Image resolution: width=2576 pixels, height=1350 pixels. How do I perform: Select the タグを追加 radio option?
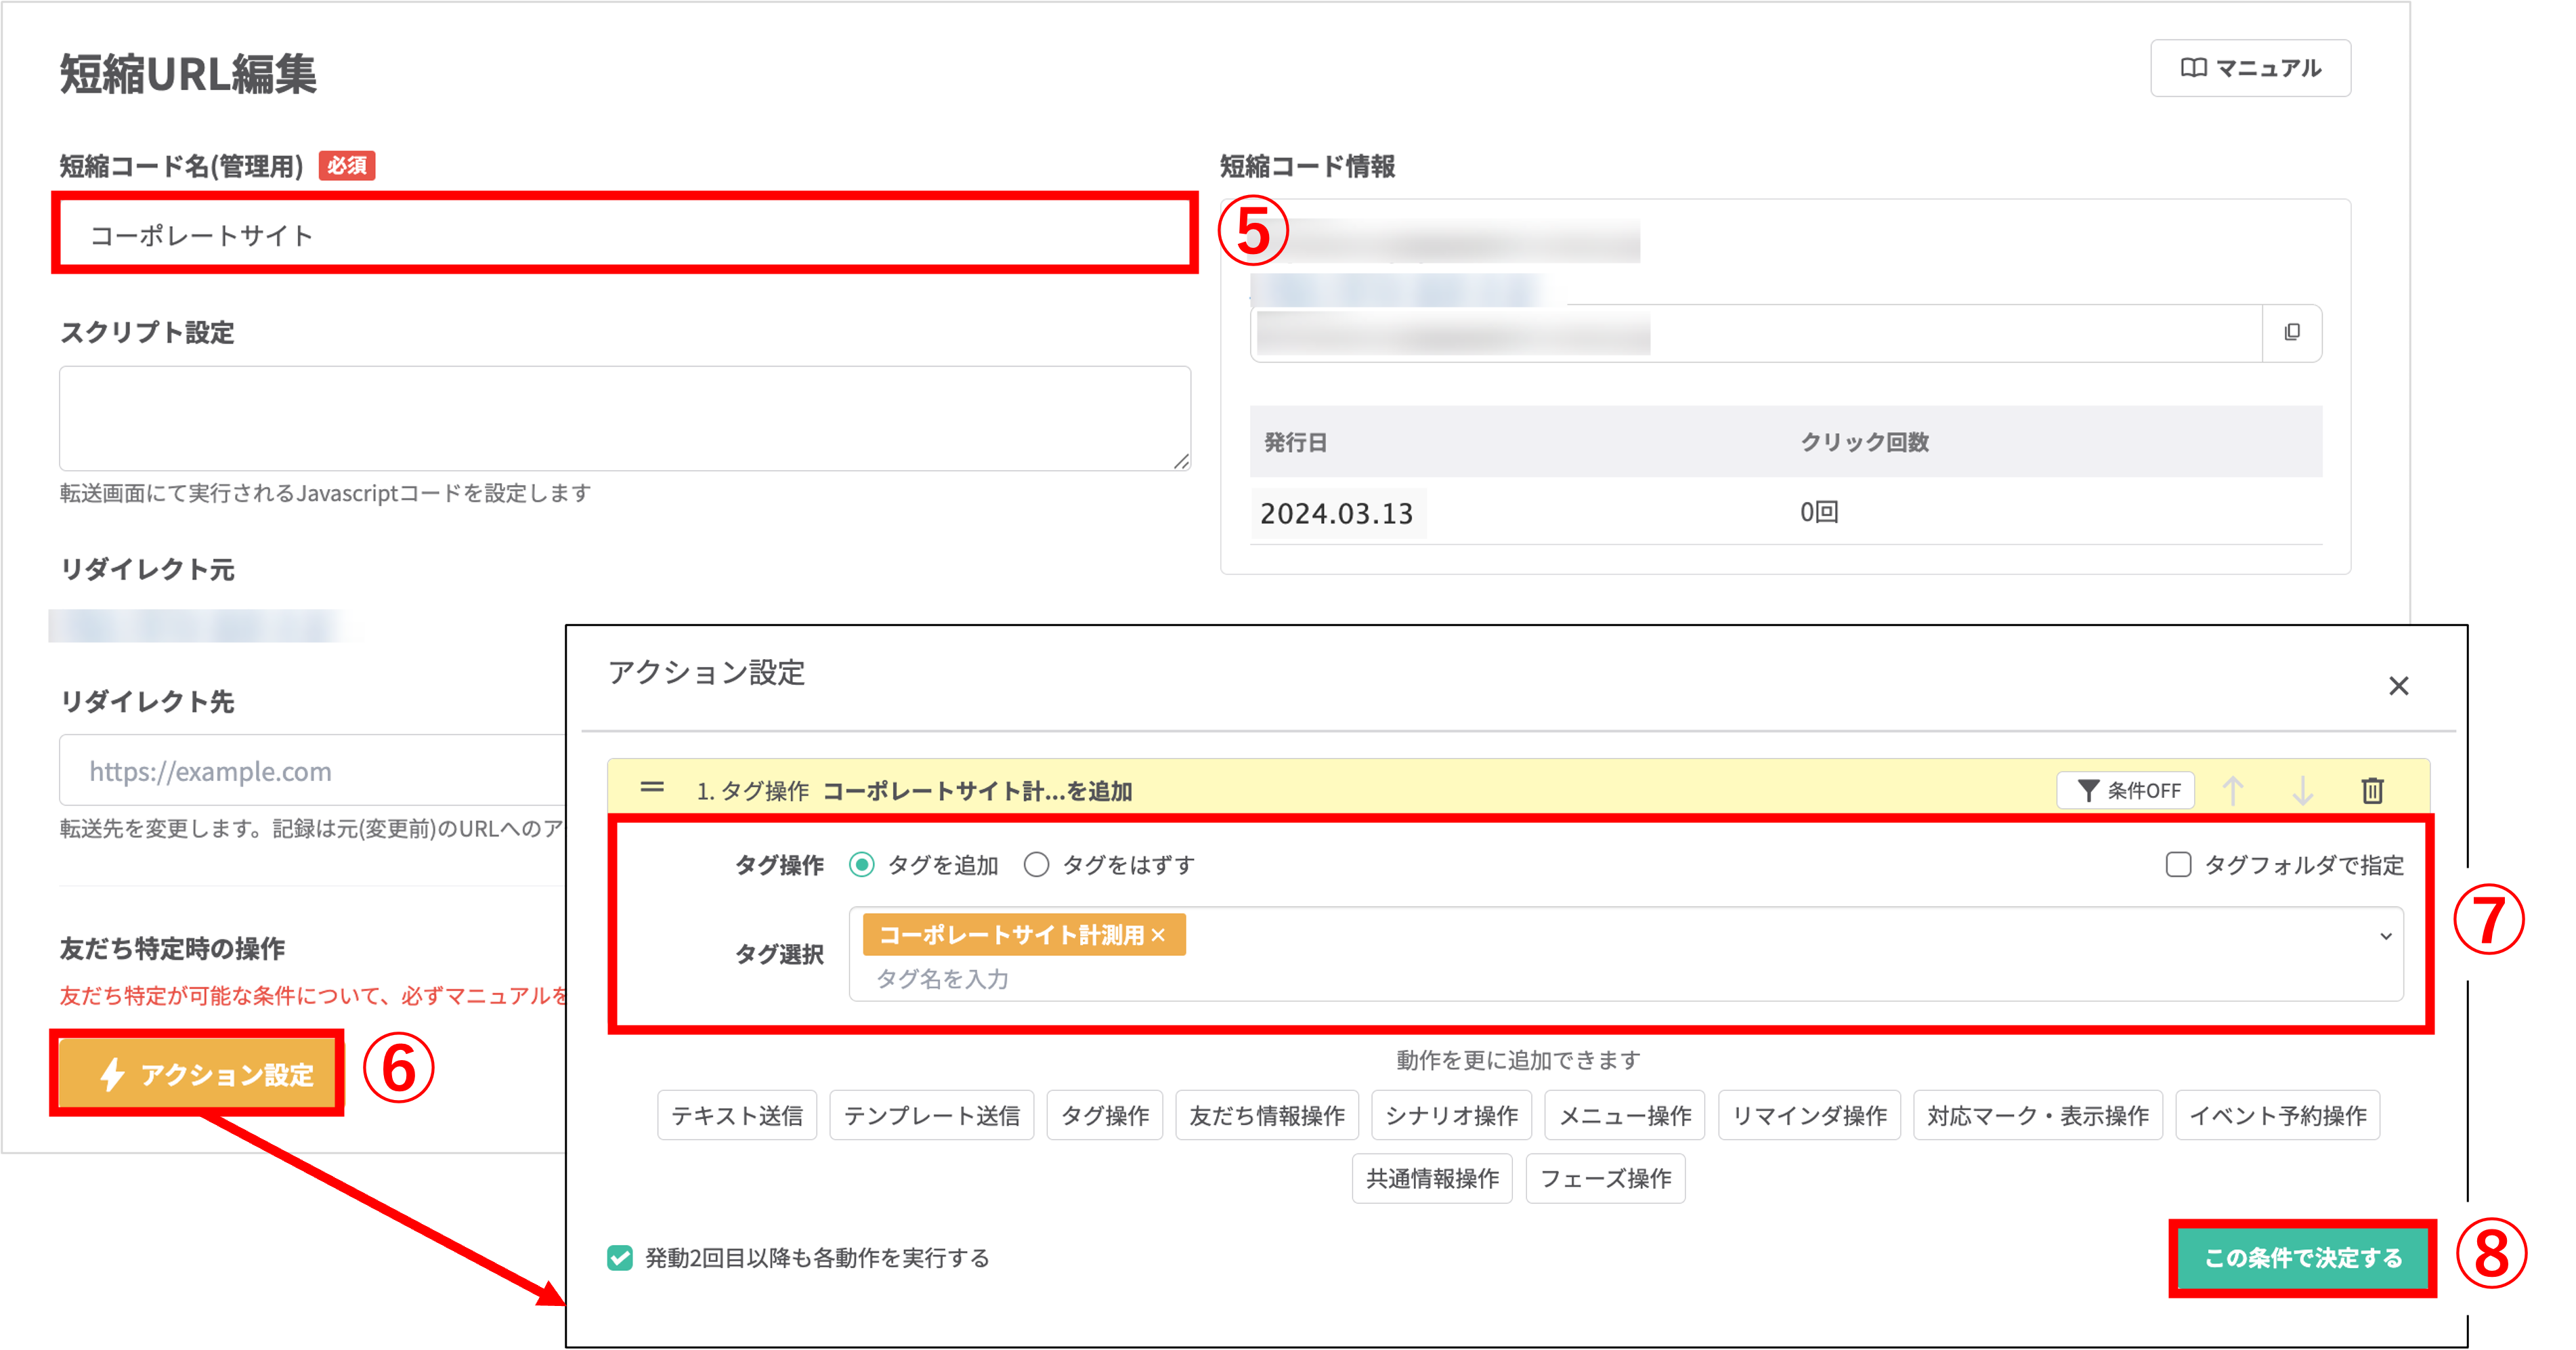[861, 865]
